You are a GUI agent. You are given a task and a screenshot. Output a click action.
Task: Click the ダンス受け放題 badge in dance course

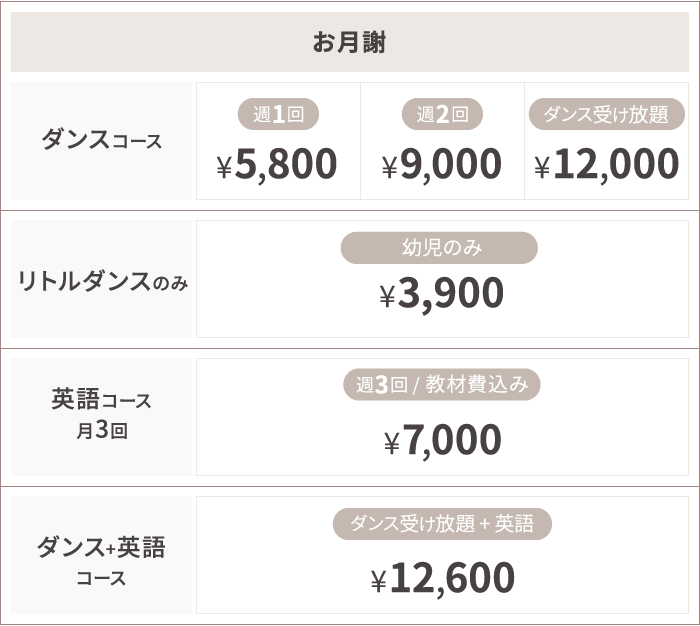pyautogui.click(x=607, y=114)
